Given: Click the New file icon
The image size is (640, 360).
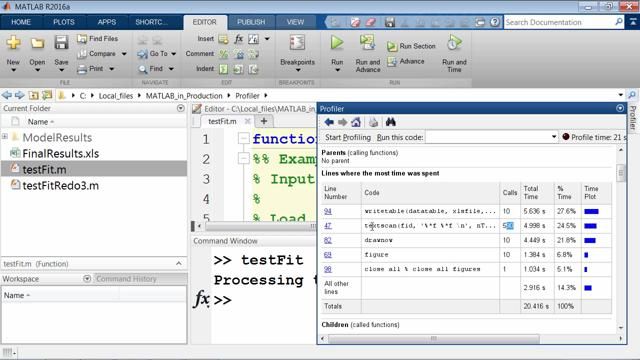Looking at the screenshot, I should pos(13,42).
